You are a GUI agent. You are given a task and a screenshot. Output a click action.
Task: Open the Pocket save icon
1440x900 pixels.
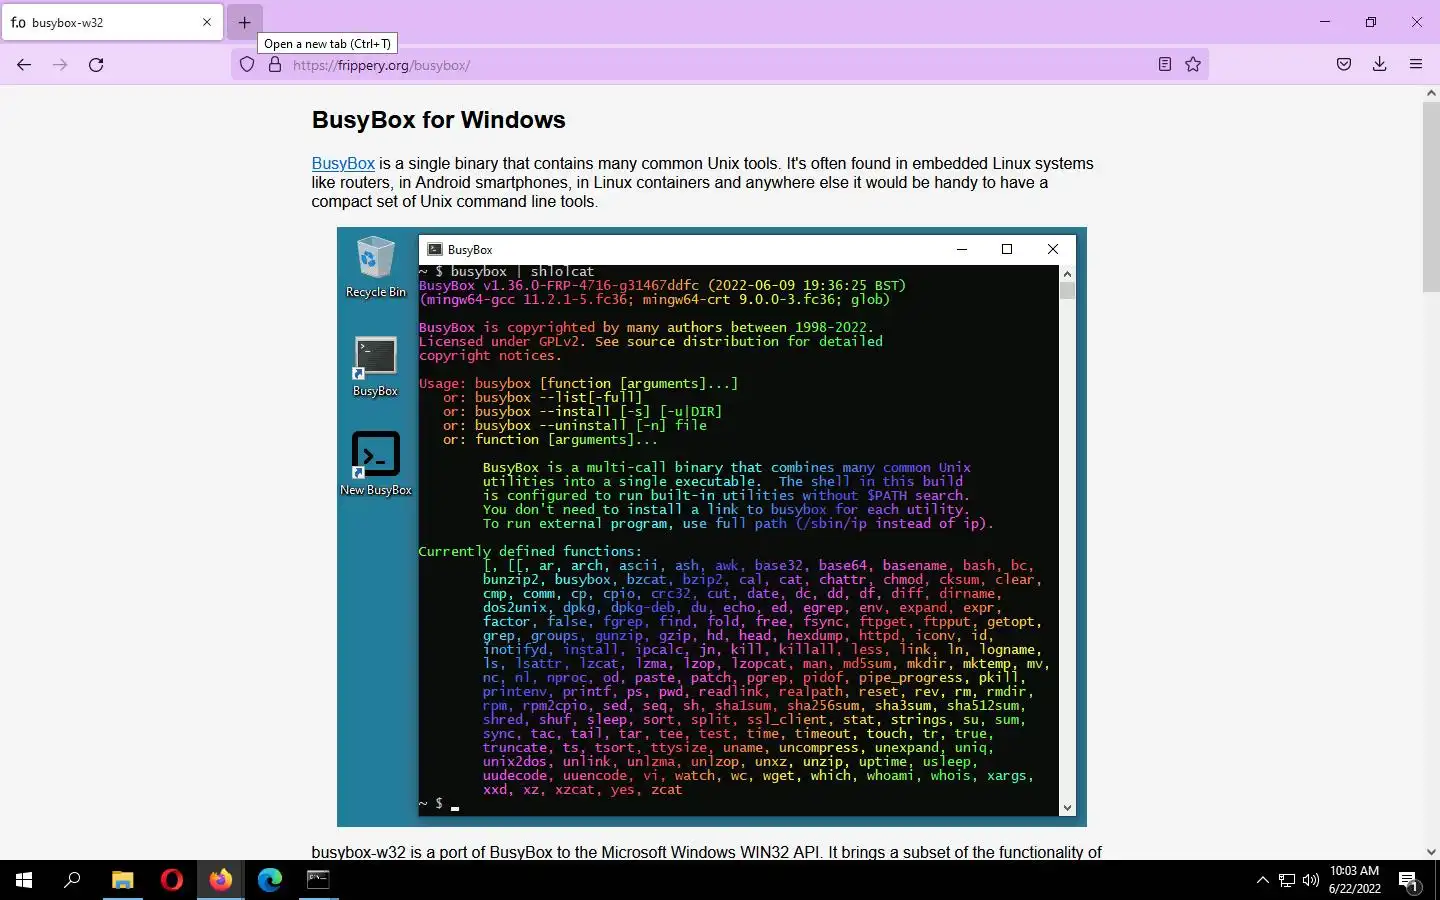point(1344,65)
